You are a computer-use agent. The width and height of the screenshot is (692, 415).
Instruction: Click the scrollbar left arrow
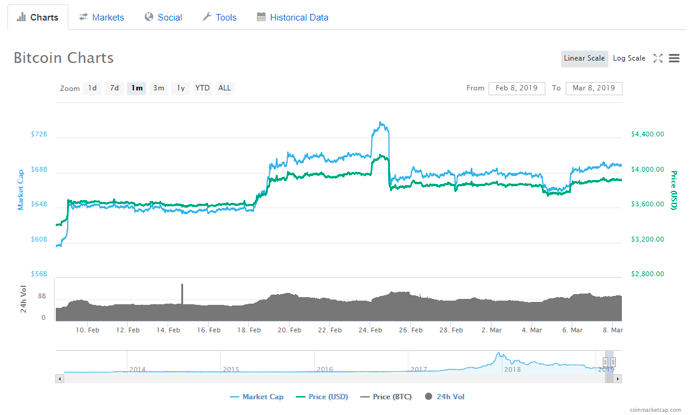pyautogui.click(x=60, y=378)
